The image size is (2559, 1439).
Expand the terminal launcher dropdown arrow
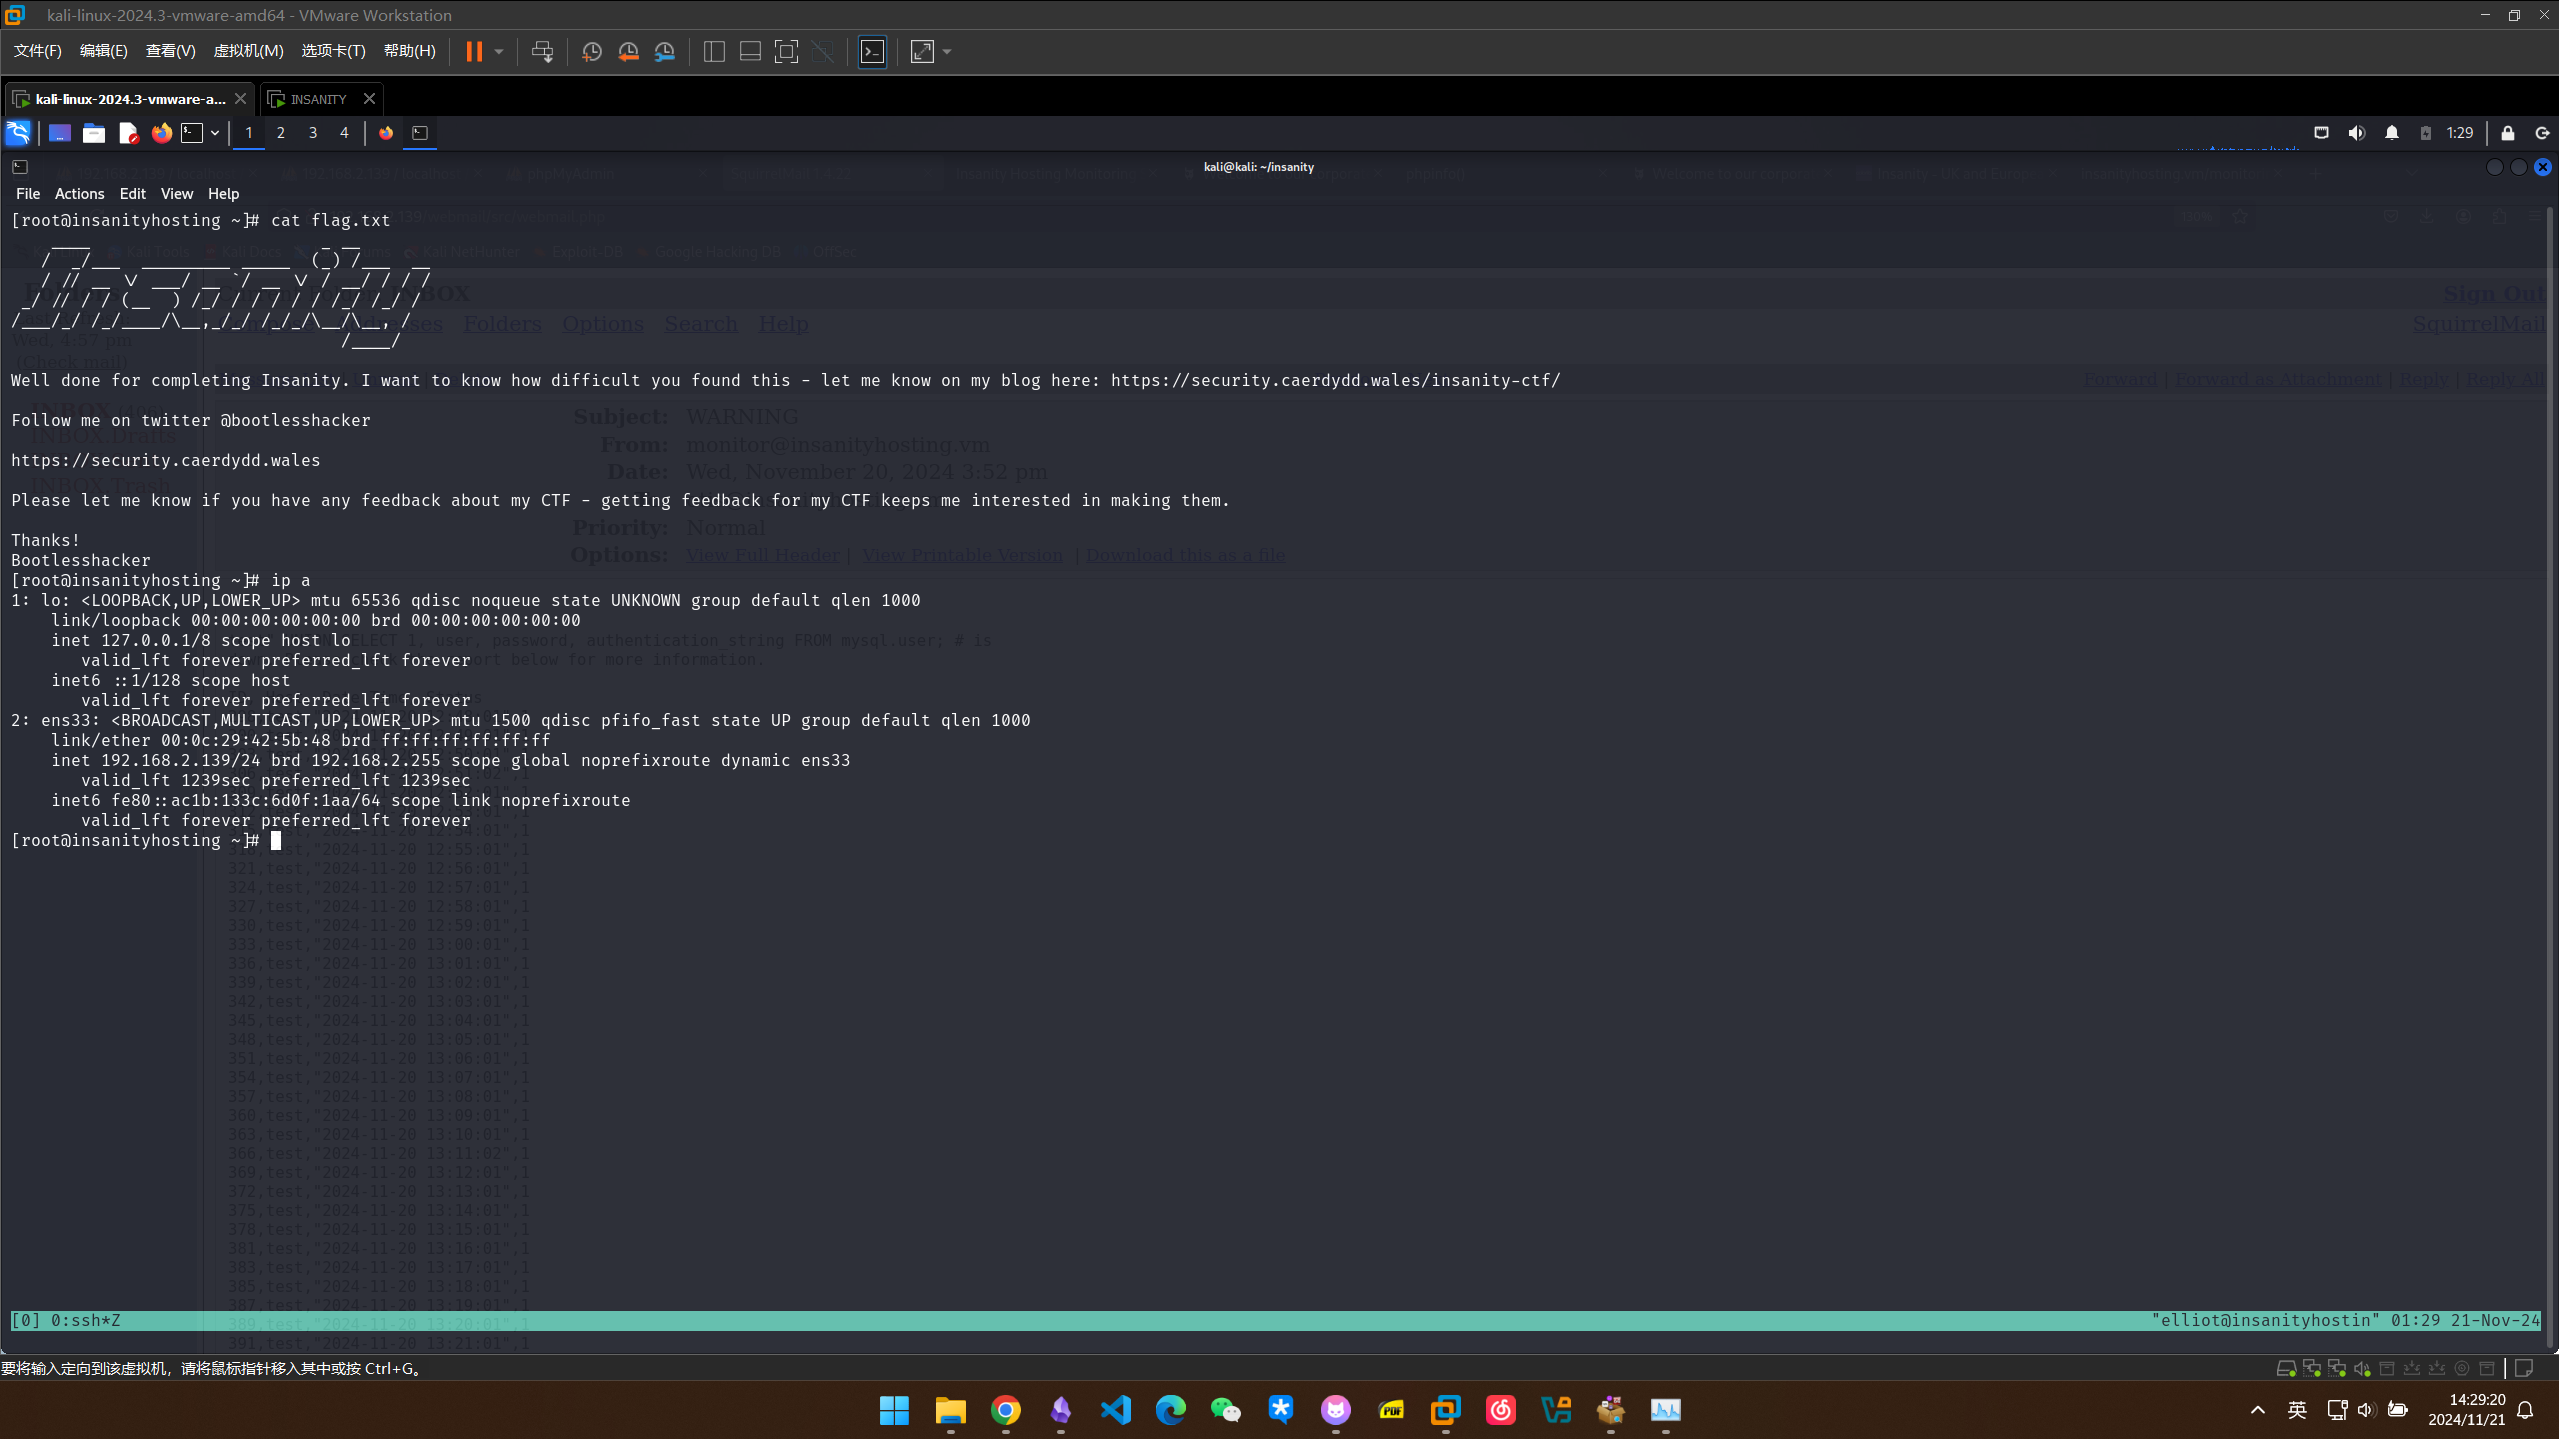pyautogui.click(x=214, y=133)
